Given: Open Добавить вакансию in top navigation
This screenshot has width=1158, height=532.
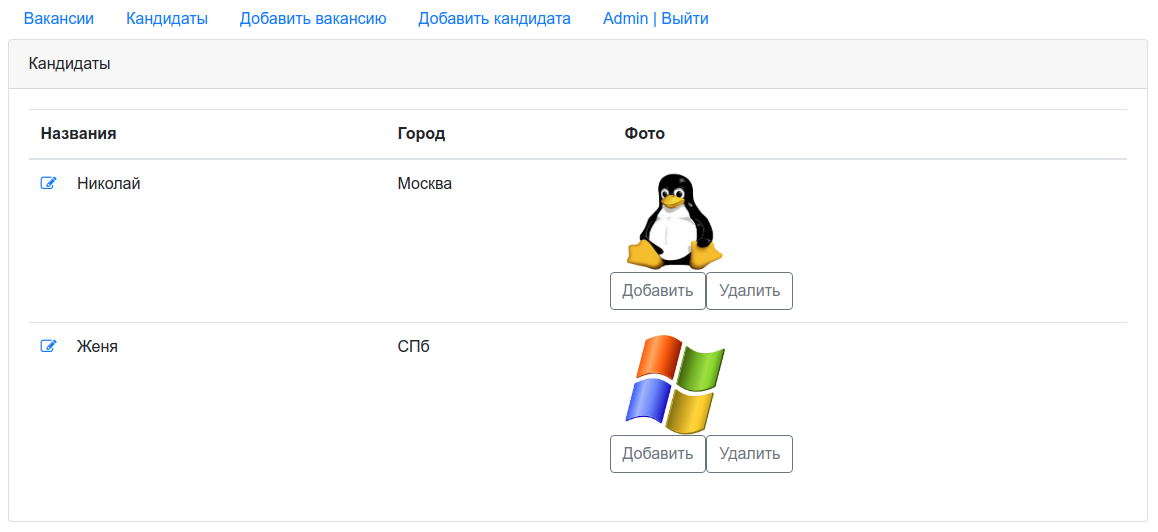Looking at the screenshot, I should click(x=313, y=18).
